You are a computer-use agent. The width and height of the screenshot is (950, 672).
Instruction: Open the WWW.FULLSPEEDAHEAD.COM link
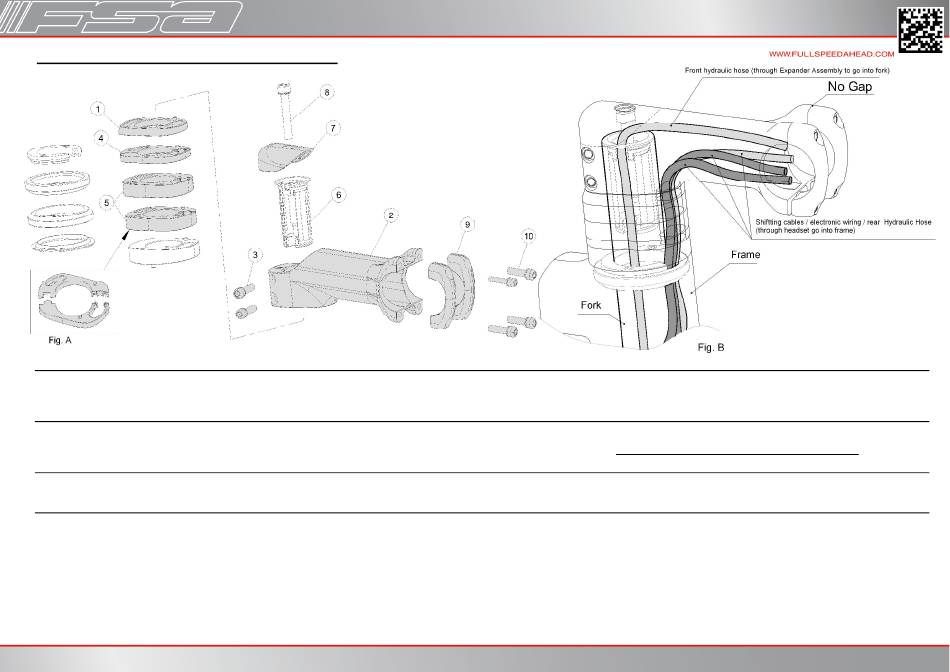click(831, 54)
